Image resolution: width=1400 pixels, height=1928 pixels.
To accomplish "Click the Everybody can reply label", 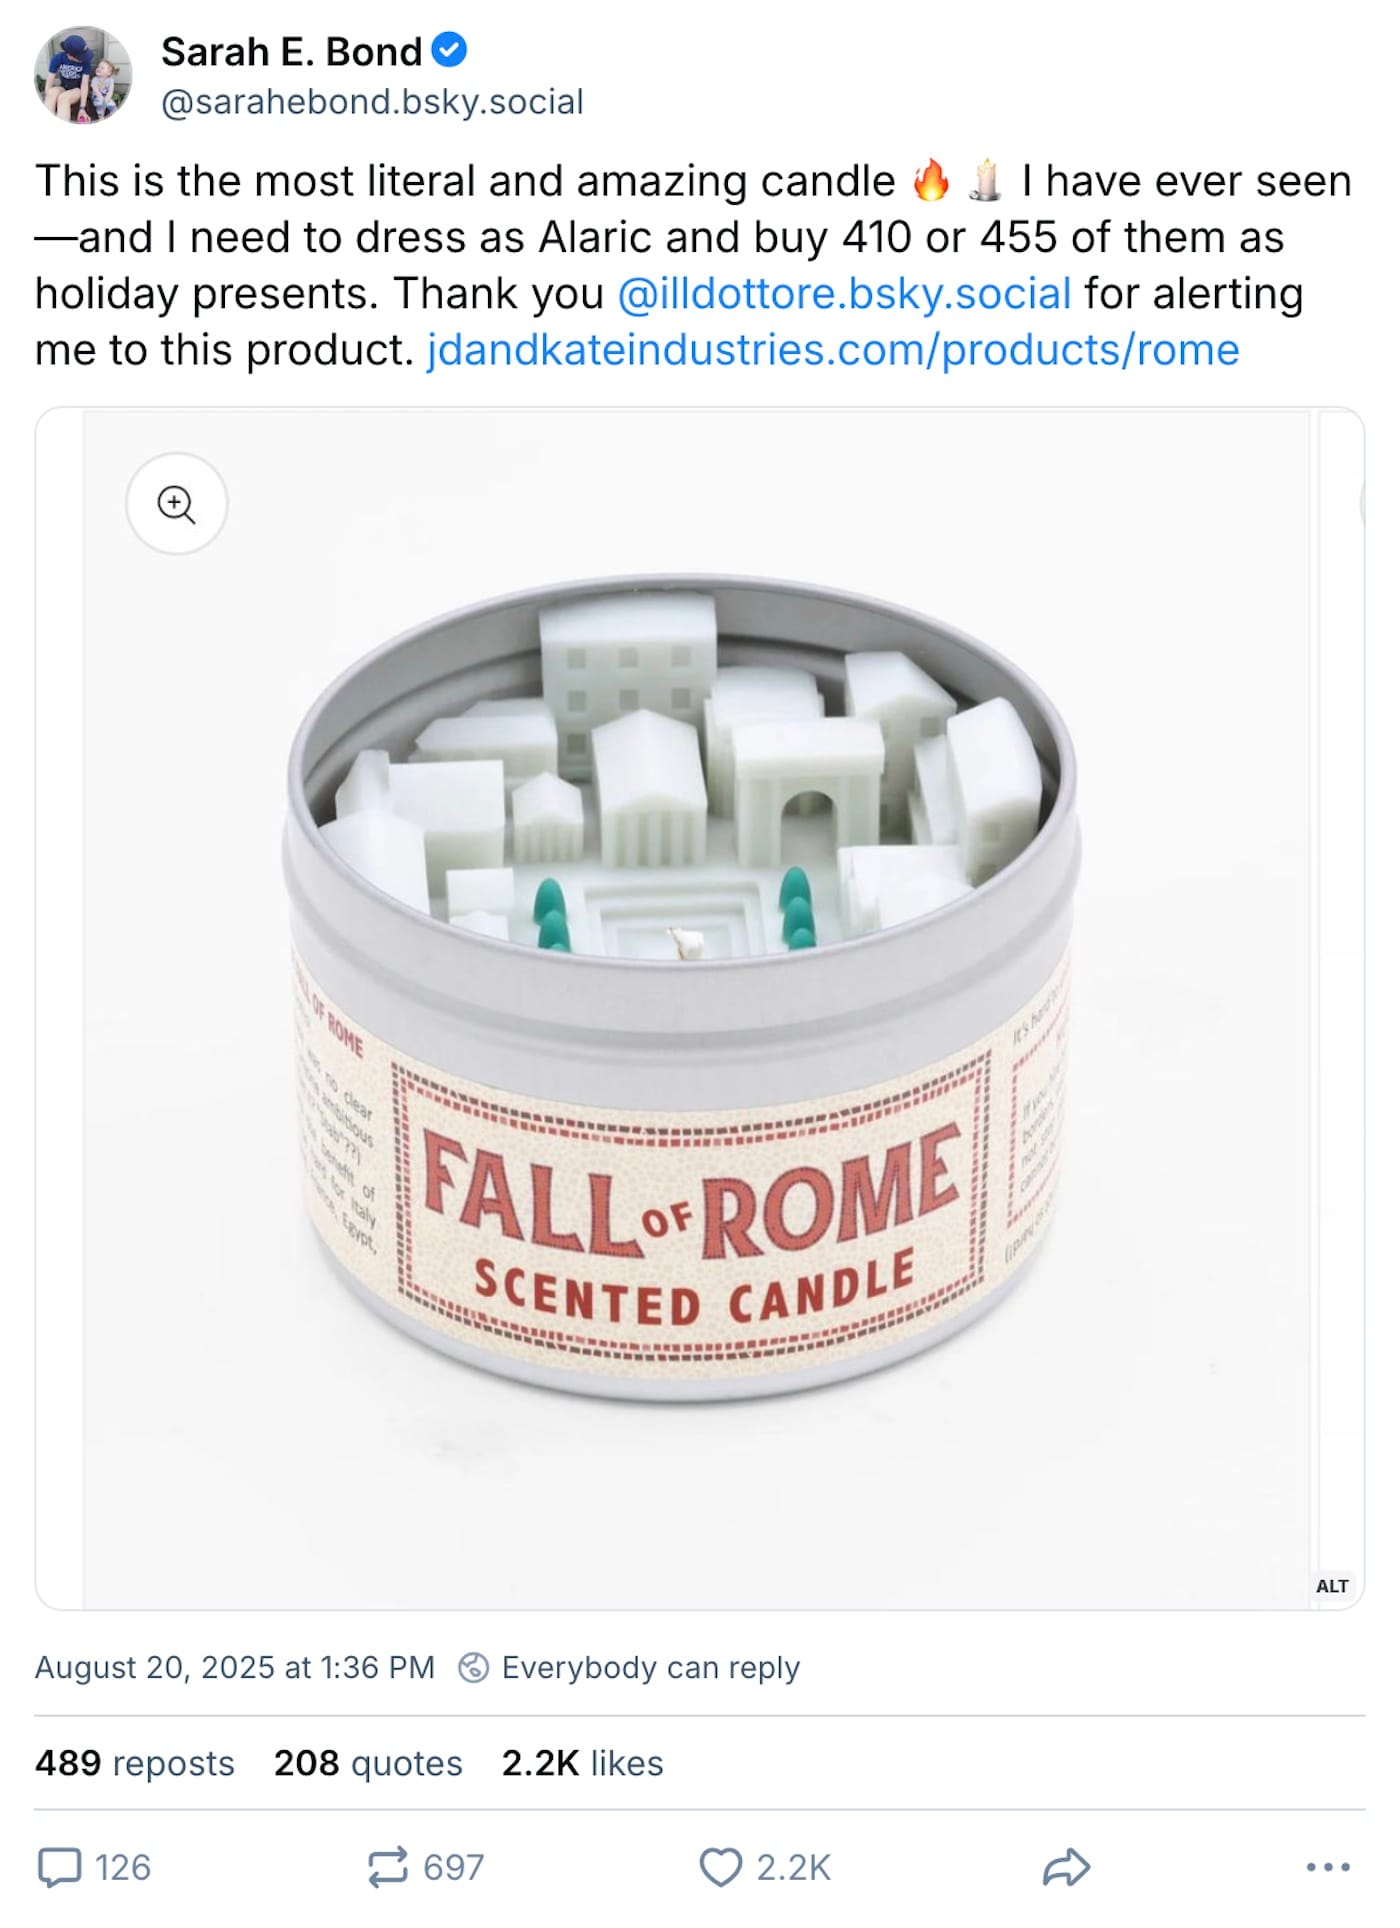I will pyautogui.click(x=650, y=1668).
